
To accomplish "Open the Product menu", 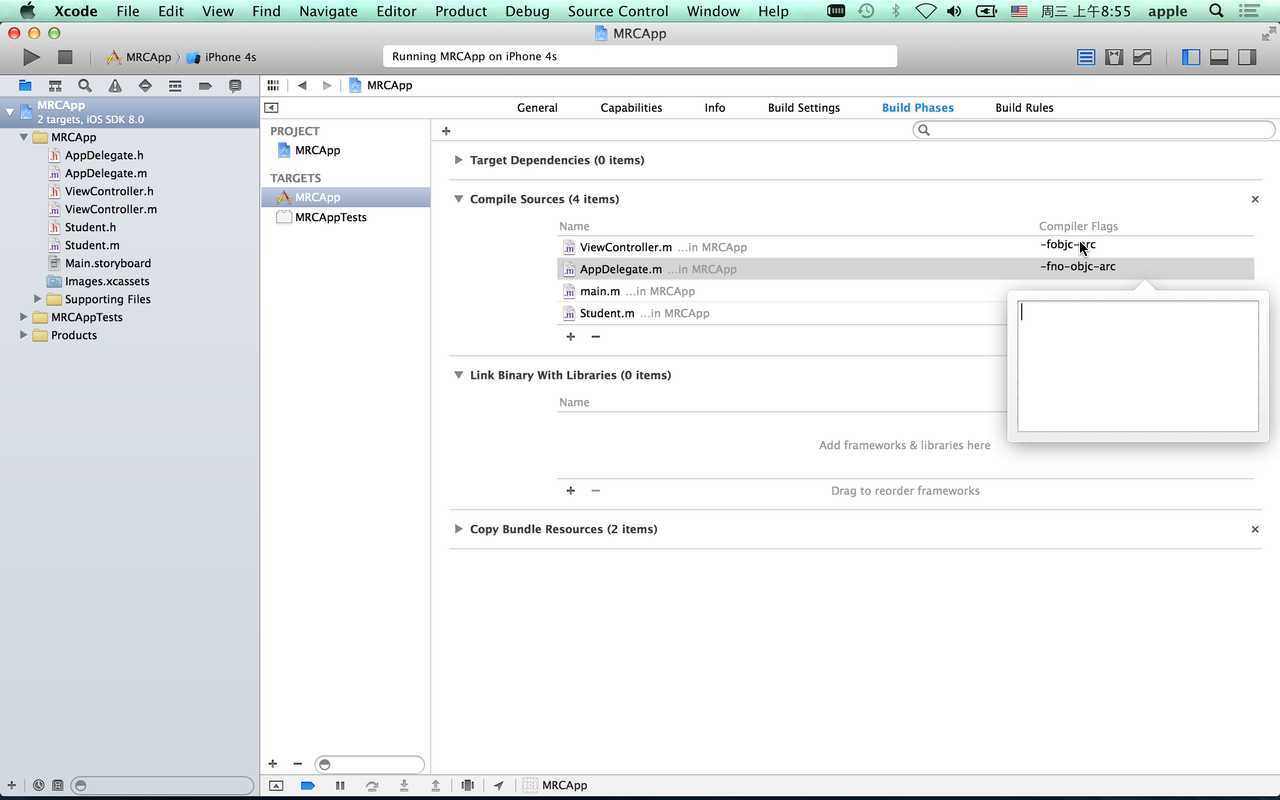I will [461, 11].
